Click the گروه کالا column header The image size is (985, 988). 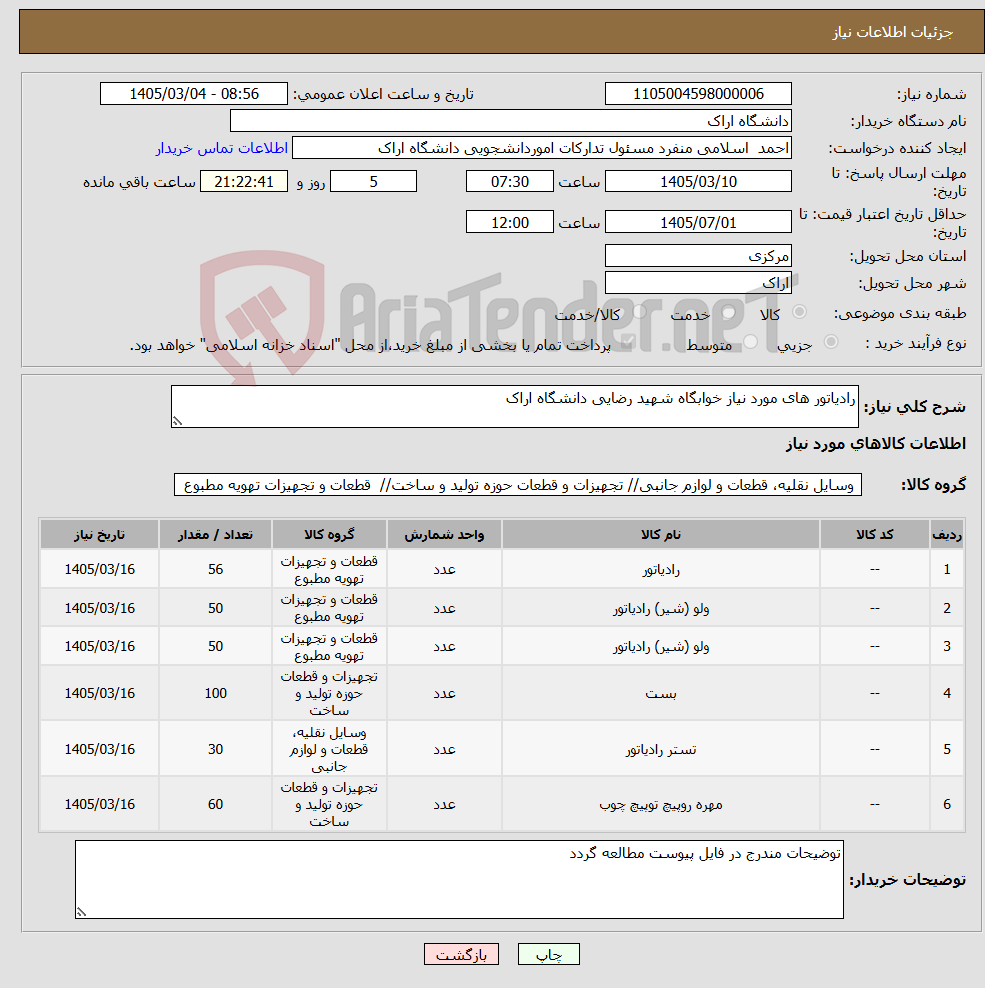coord(329,534)
